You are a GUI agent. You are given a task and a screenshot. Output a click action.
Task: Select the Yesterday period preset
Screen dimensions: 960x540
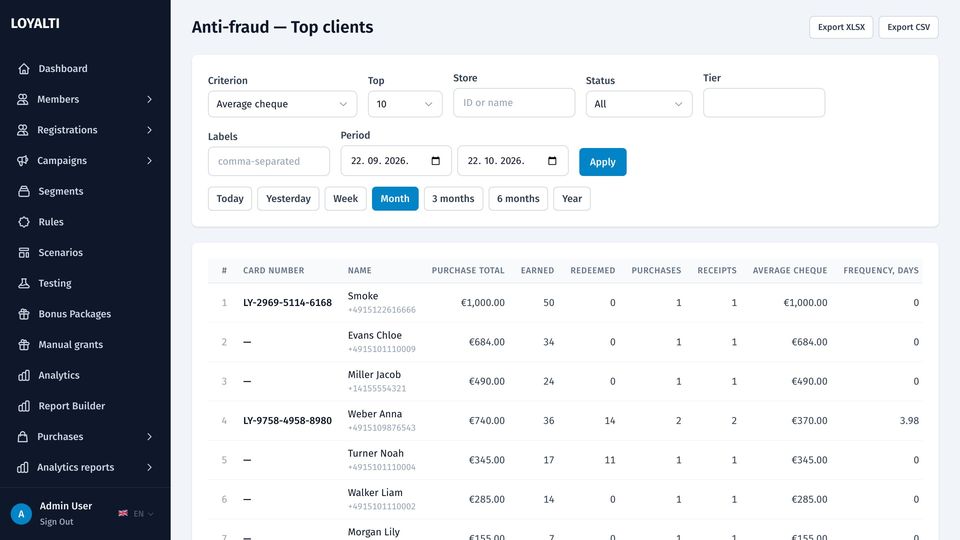(288, 198)
